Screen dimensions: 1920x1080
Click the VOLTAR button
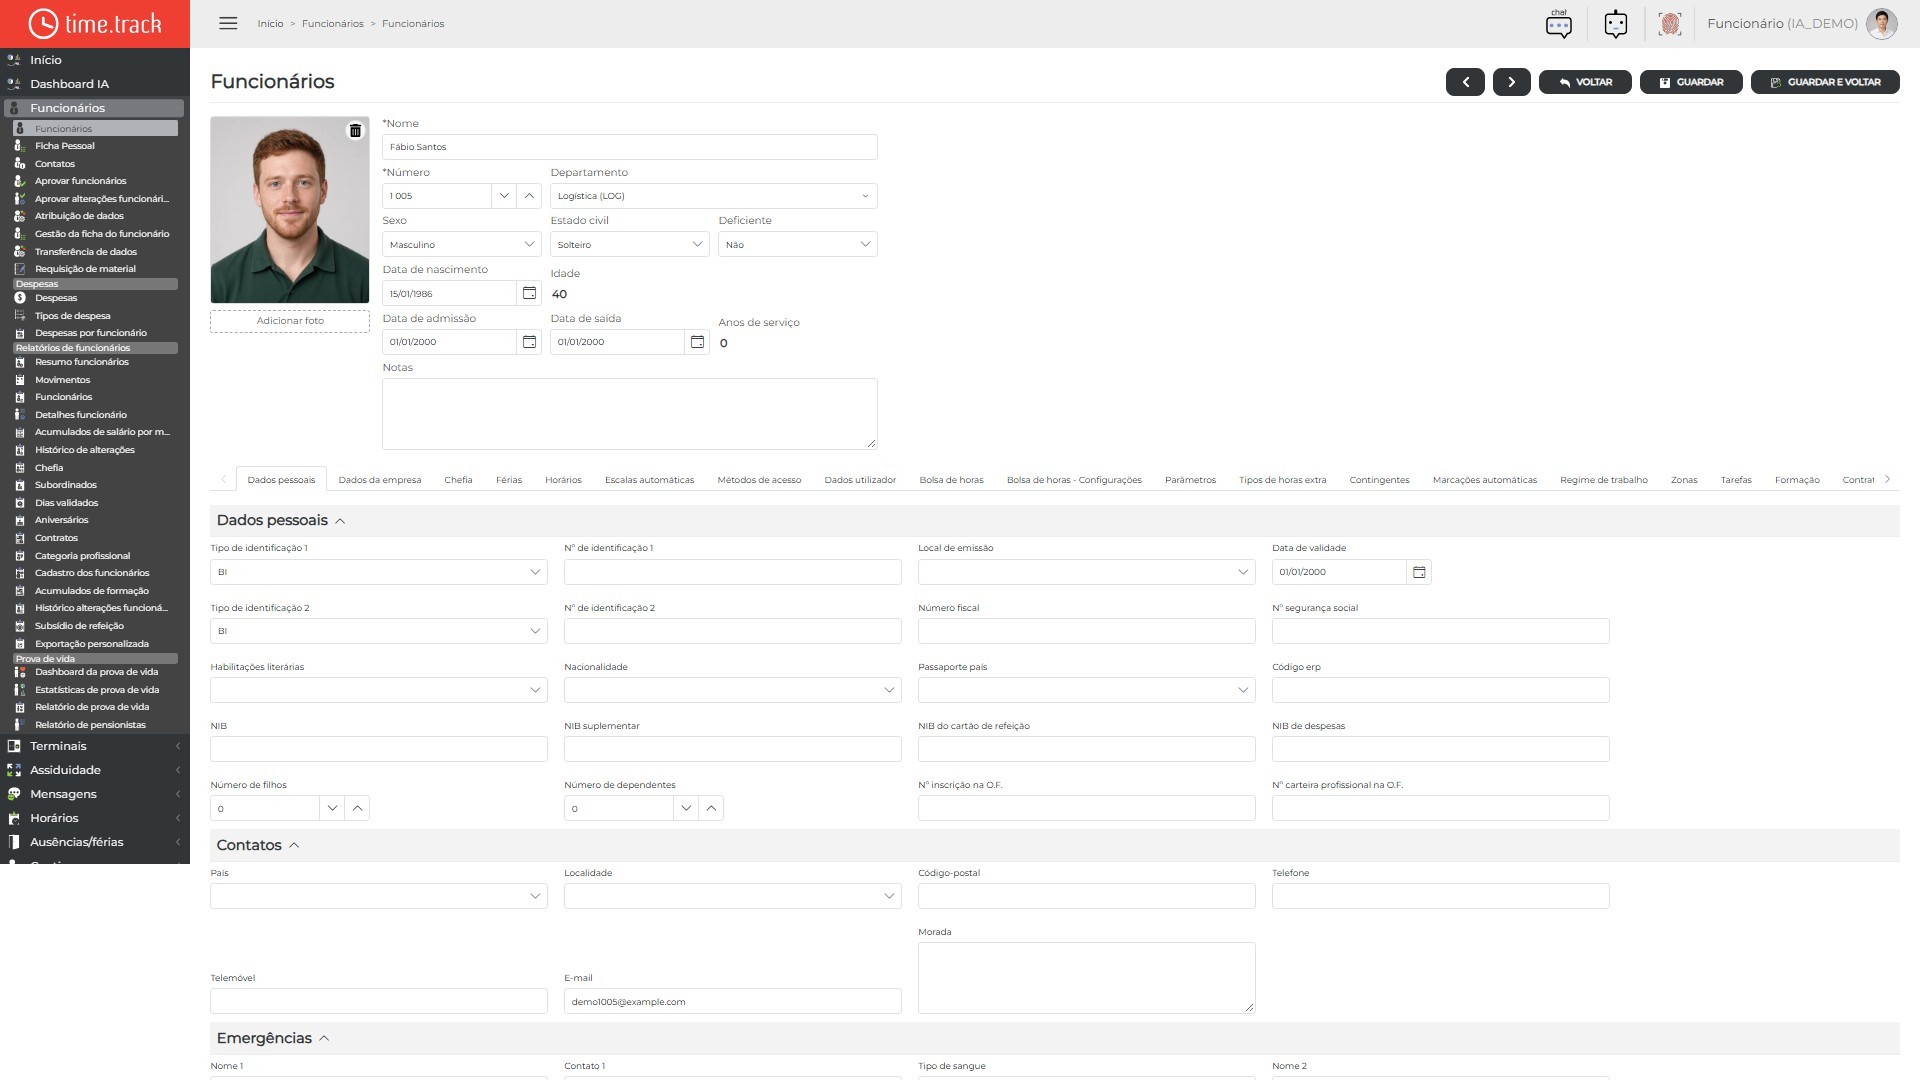1585,82
